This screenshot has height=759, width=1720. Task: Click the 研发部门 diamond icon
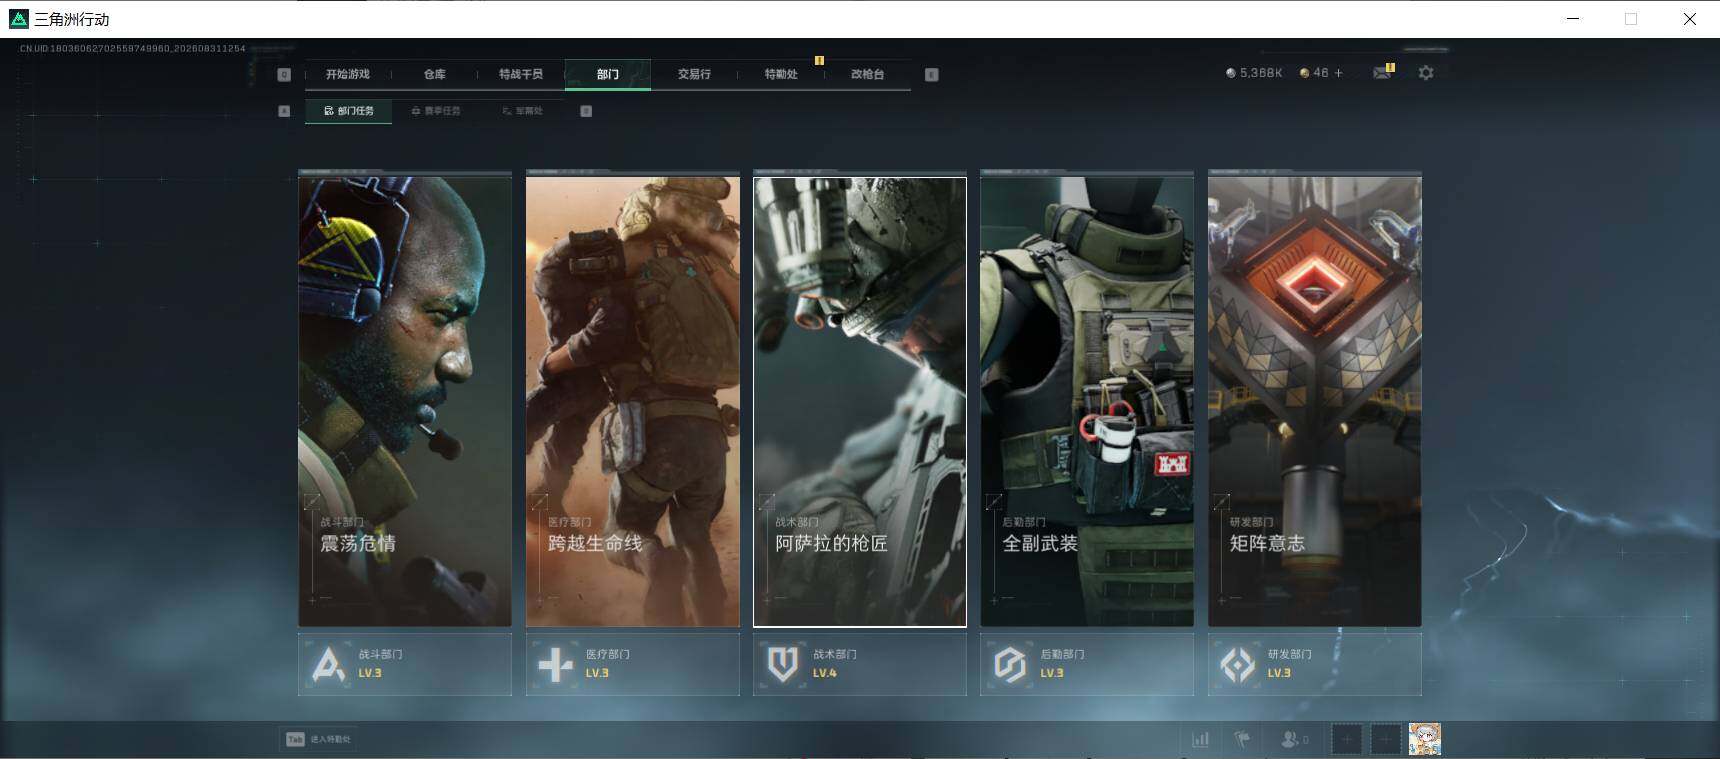[x=1238, y=664]
